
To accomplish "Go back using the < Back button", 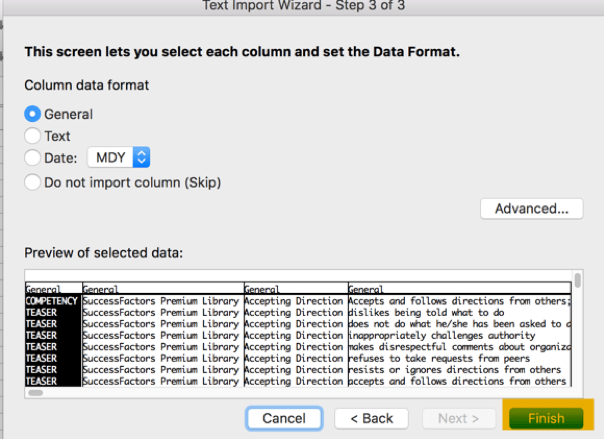I will pyautogui.click(x=371, y=418).
